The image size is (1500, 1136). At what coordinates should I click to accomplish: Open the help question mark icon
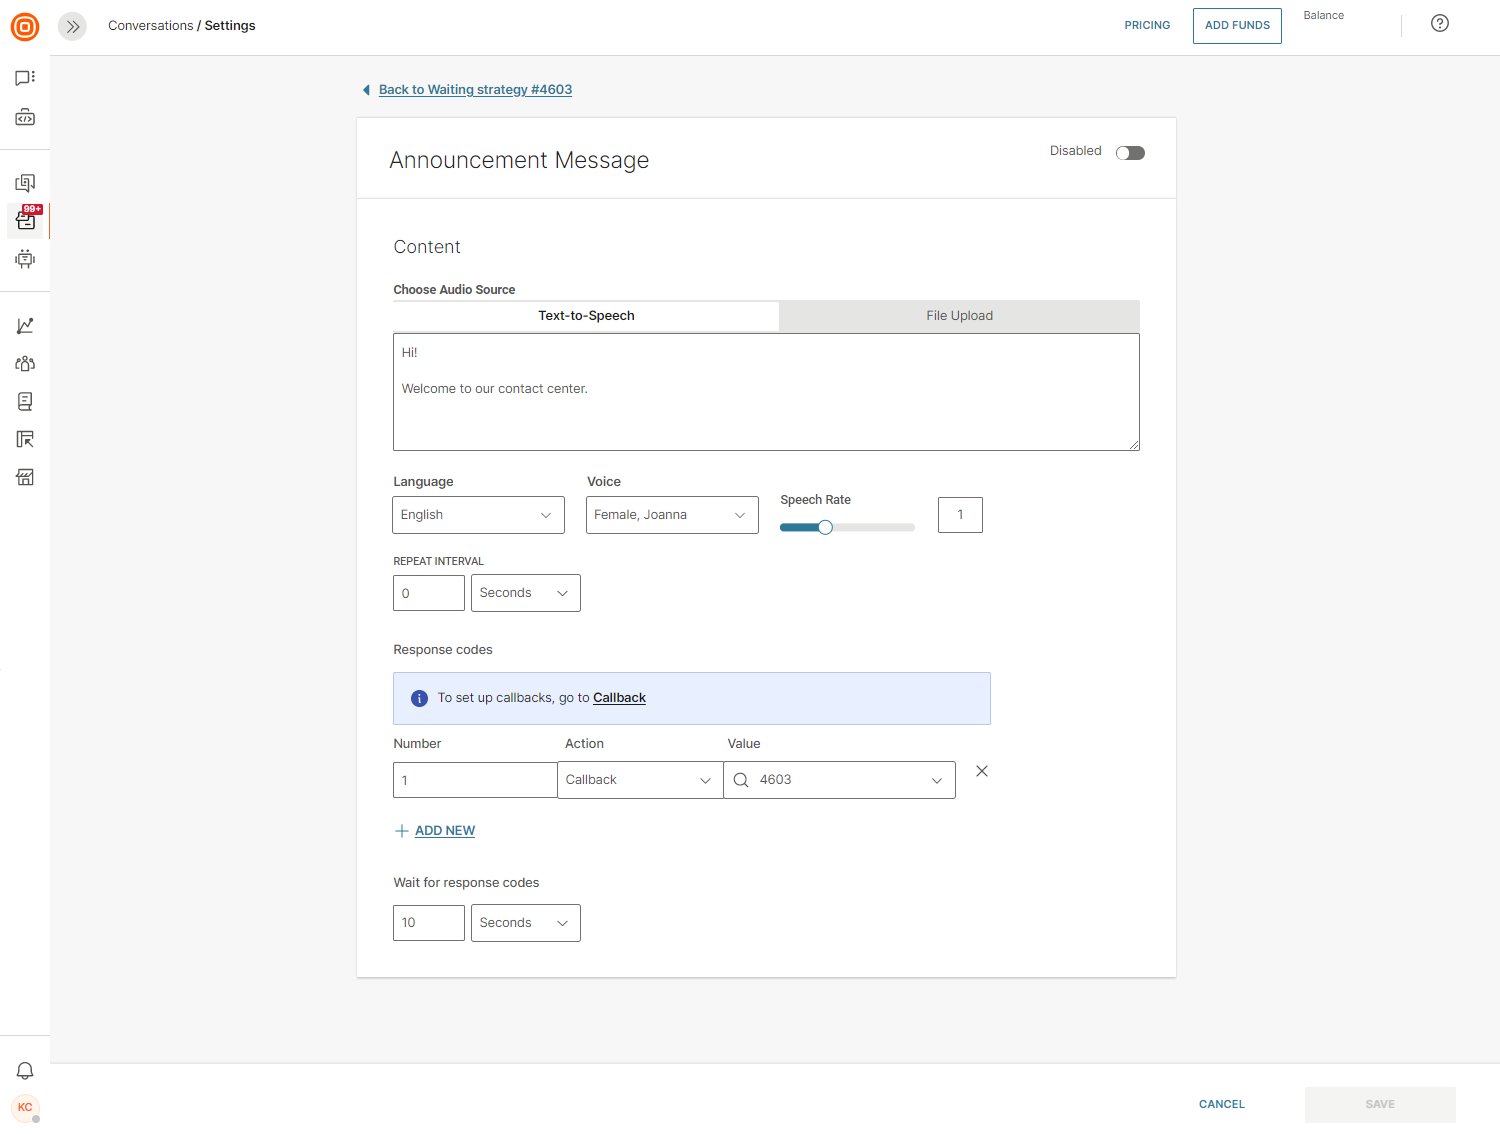pos(1439,24)
